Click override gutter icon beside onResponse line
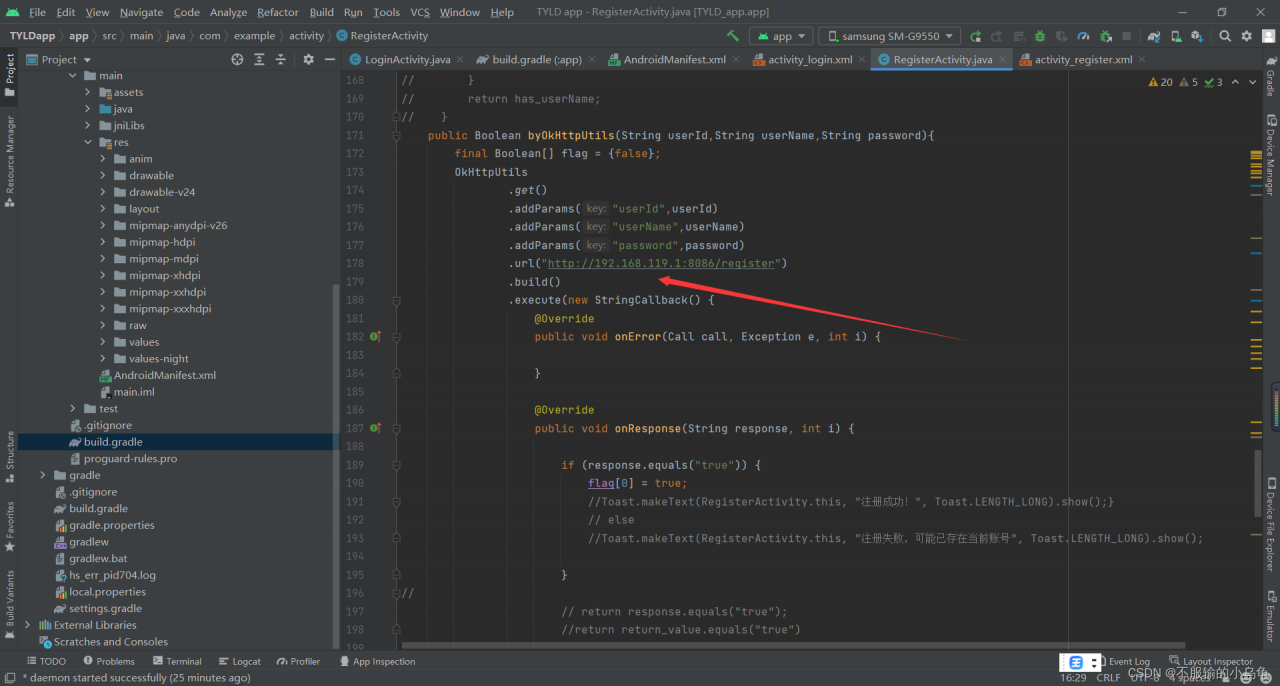 coord(376,428)
